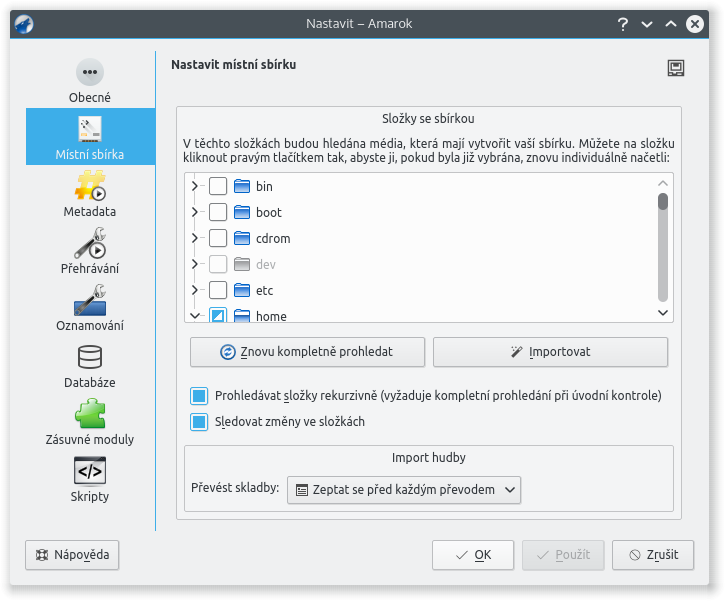Viewport: 725px width, 601px height.
Task: Click the etc folder icon
Action: click(x=241, y=290)
